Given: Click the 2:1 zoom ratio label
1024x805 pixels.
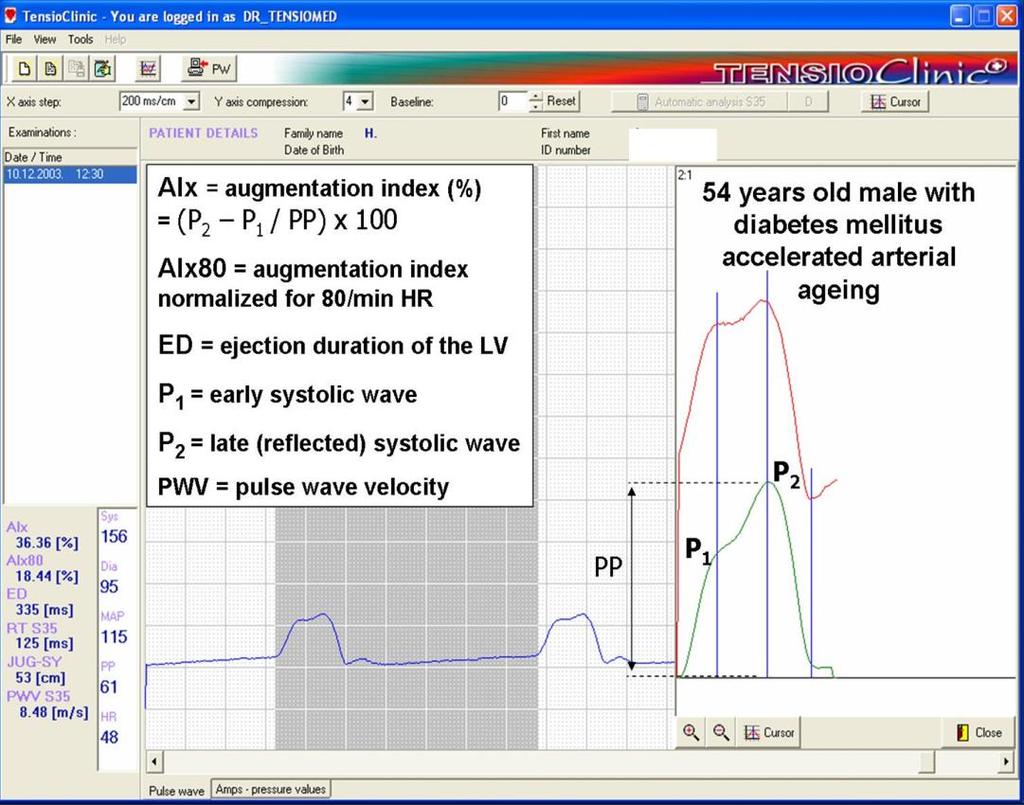Looking at the screenshot, I should click(x=684, y=175).
